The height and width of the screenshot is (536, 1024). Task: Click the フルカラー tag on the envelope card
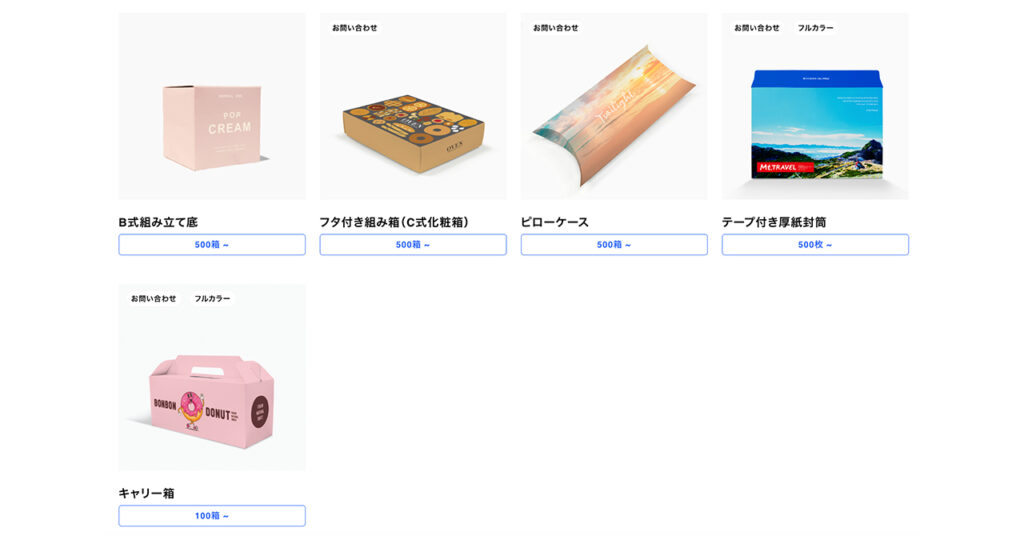(816, 28)
